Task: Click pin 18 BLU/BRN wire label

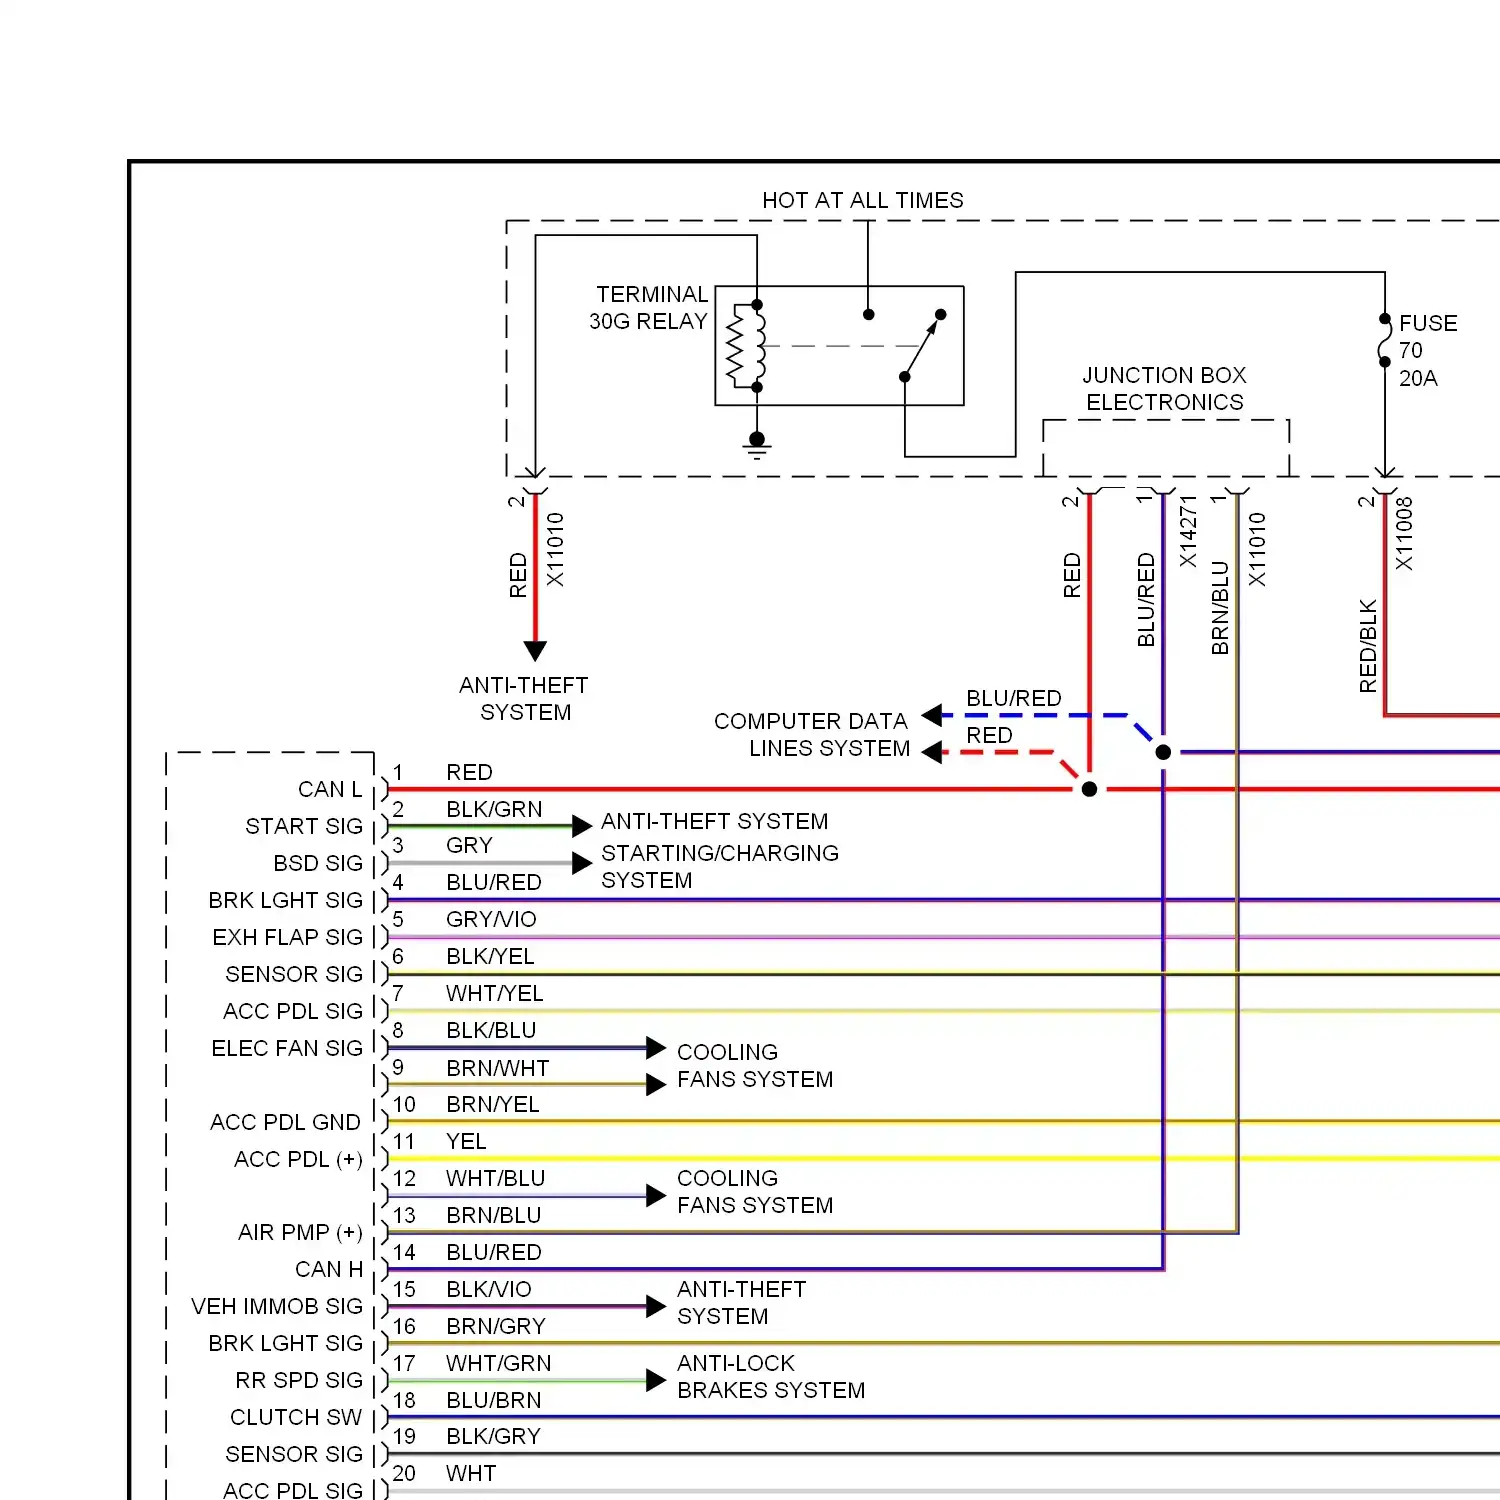Action: [x=493, y=1400]
